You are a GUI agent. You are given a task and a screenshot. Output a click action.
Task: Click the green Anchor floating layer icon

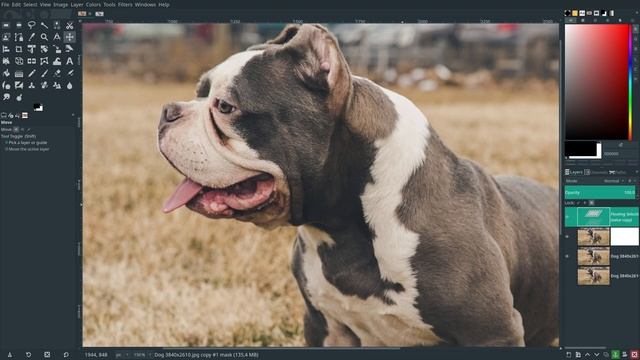pyautogui.click(x=615, y=355)
